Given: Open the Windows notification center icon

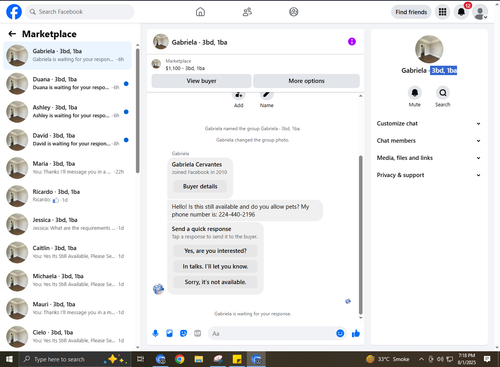Looking at the screenshot, I should 487,359.
